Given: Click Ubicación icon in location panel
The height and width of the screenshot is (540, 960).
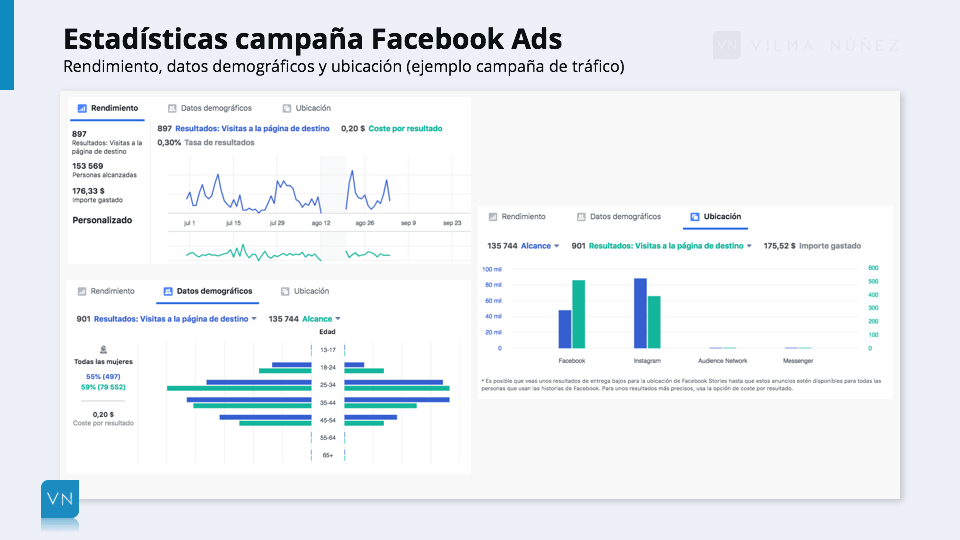Looking at the screenshot, I should pos(695,217).
